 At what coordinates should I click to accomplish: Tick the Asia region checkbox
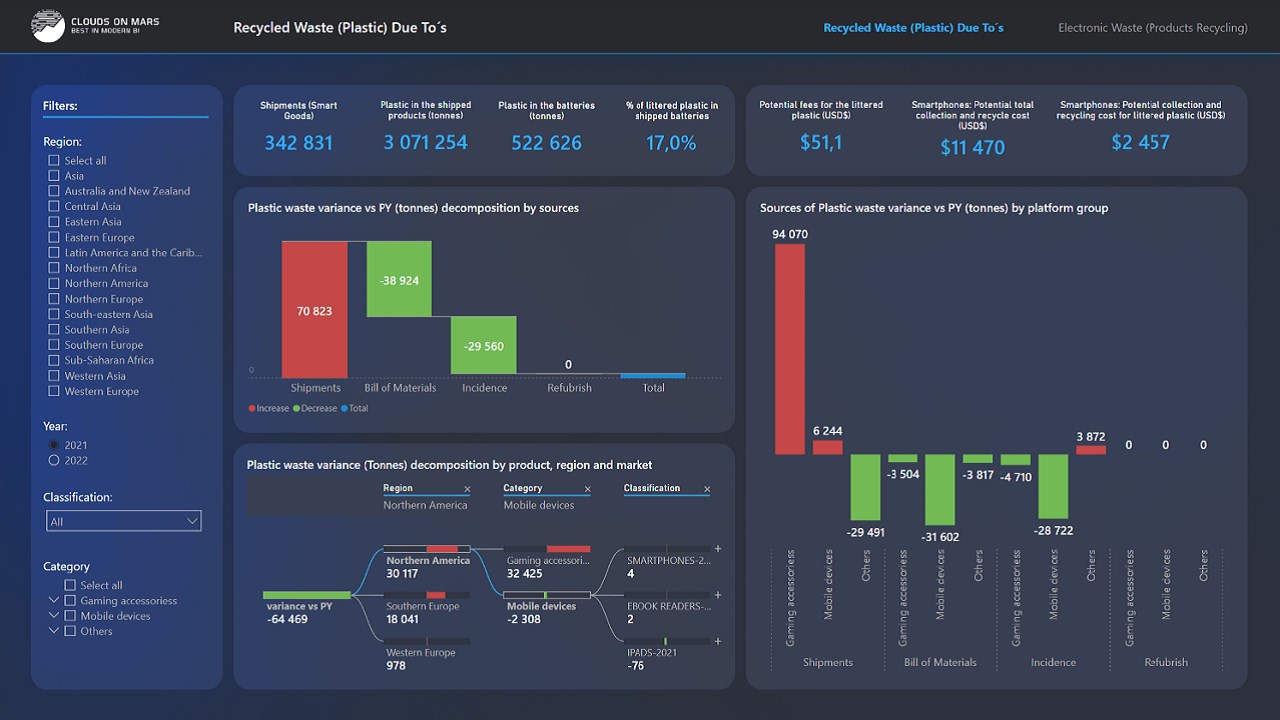point(54,175)
